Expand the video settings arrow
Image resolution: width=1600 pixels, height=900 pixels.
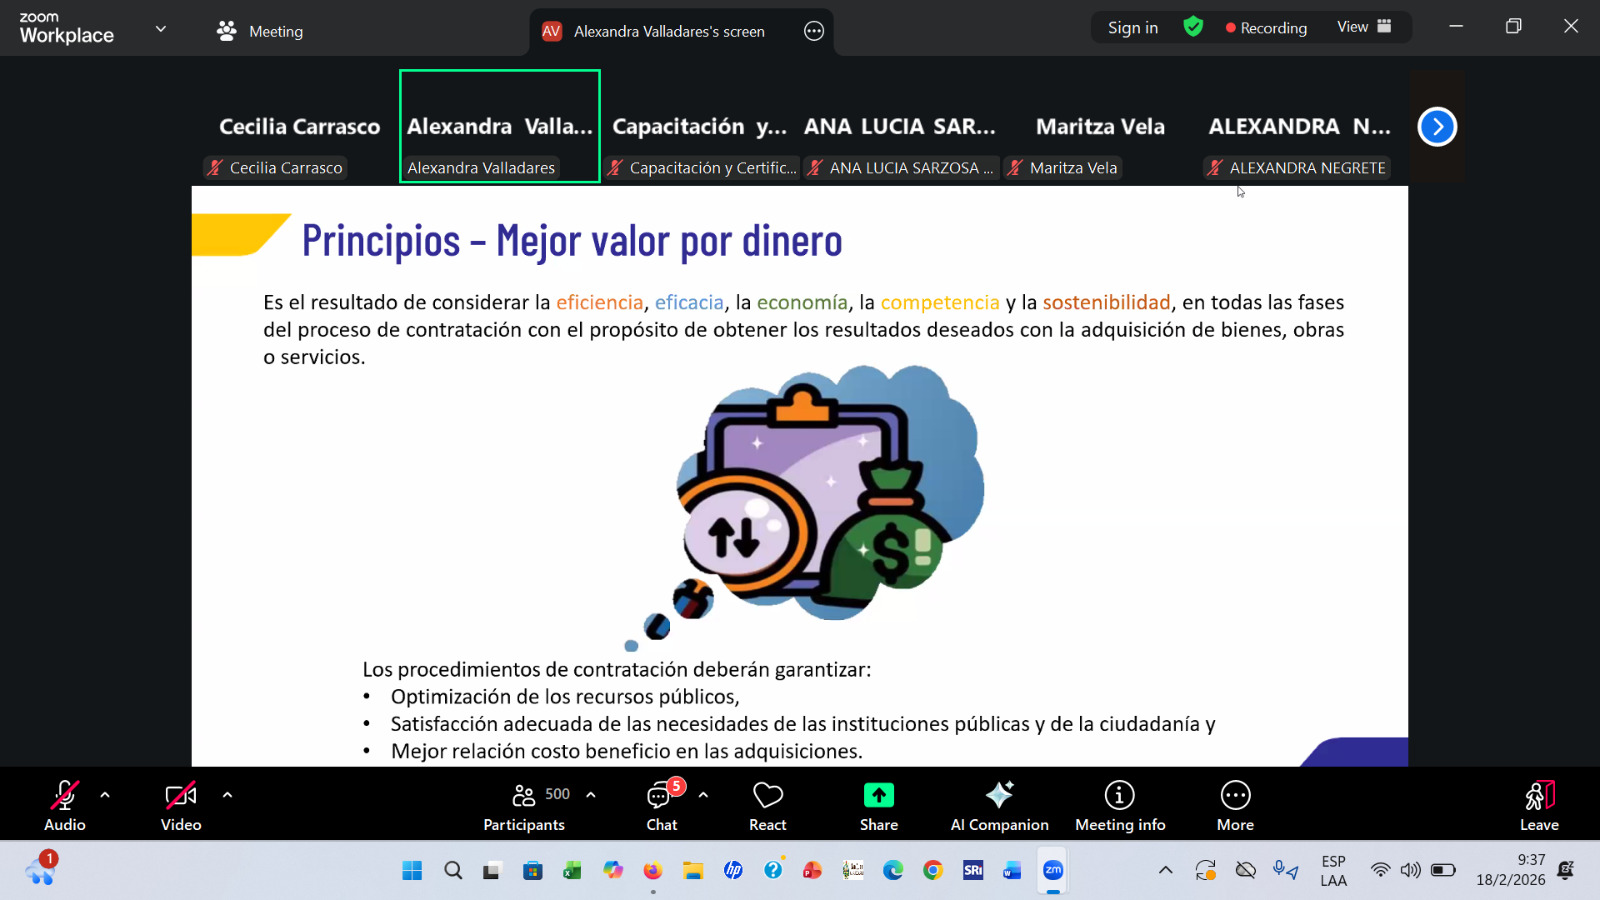tap(227, 795)
